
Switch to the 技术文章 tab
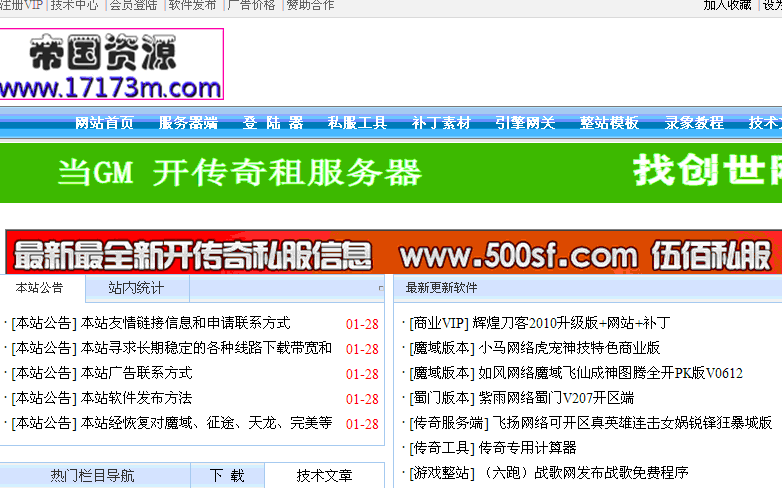(324, 476)
